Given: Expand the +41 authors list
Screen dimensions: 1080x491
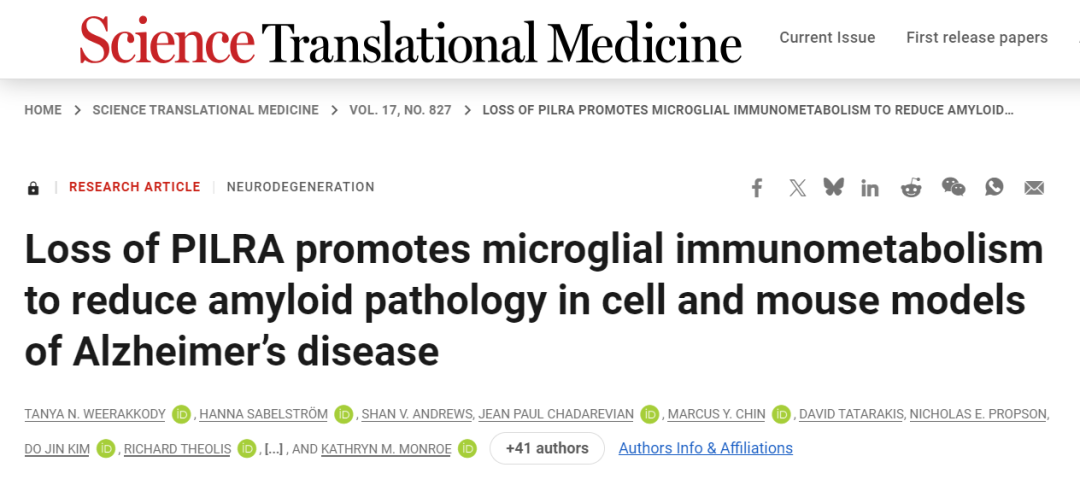Looking at the screenshot, I should click(547, 448).
